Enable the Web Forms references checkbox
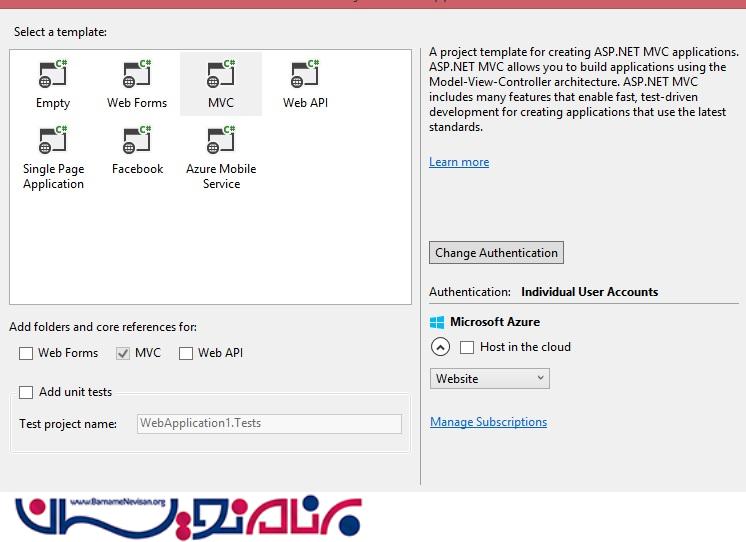This screenshot has height=542, width=746. click(26, 353)
